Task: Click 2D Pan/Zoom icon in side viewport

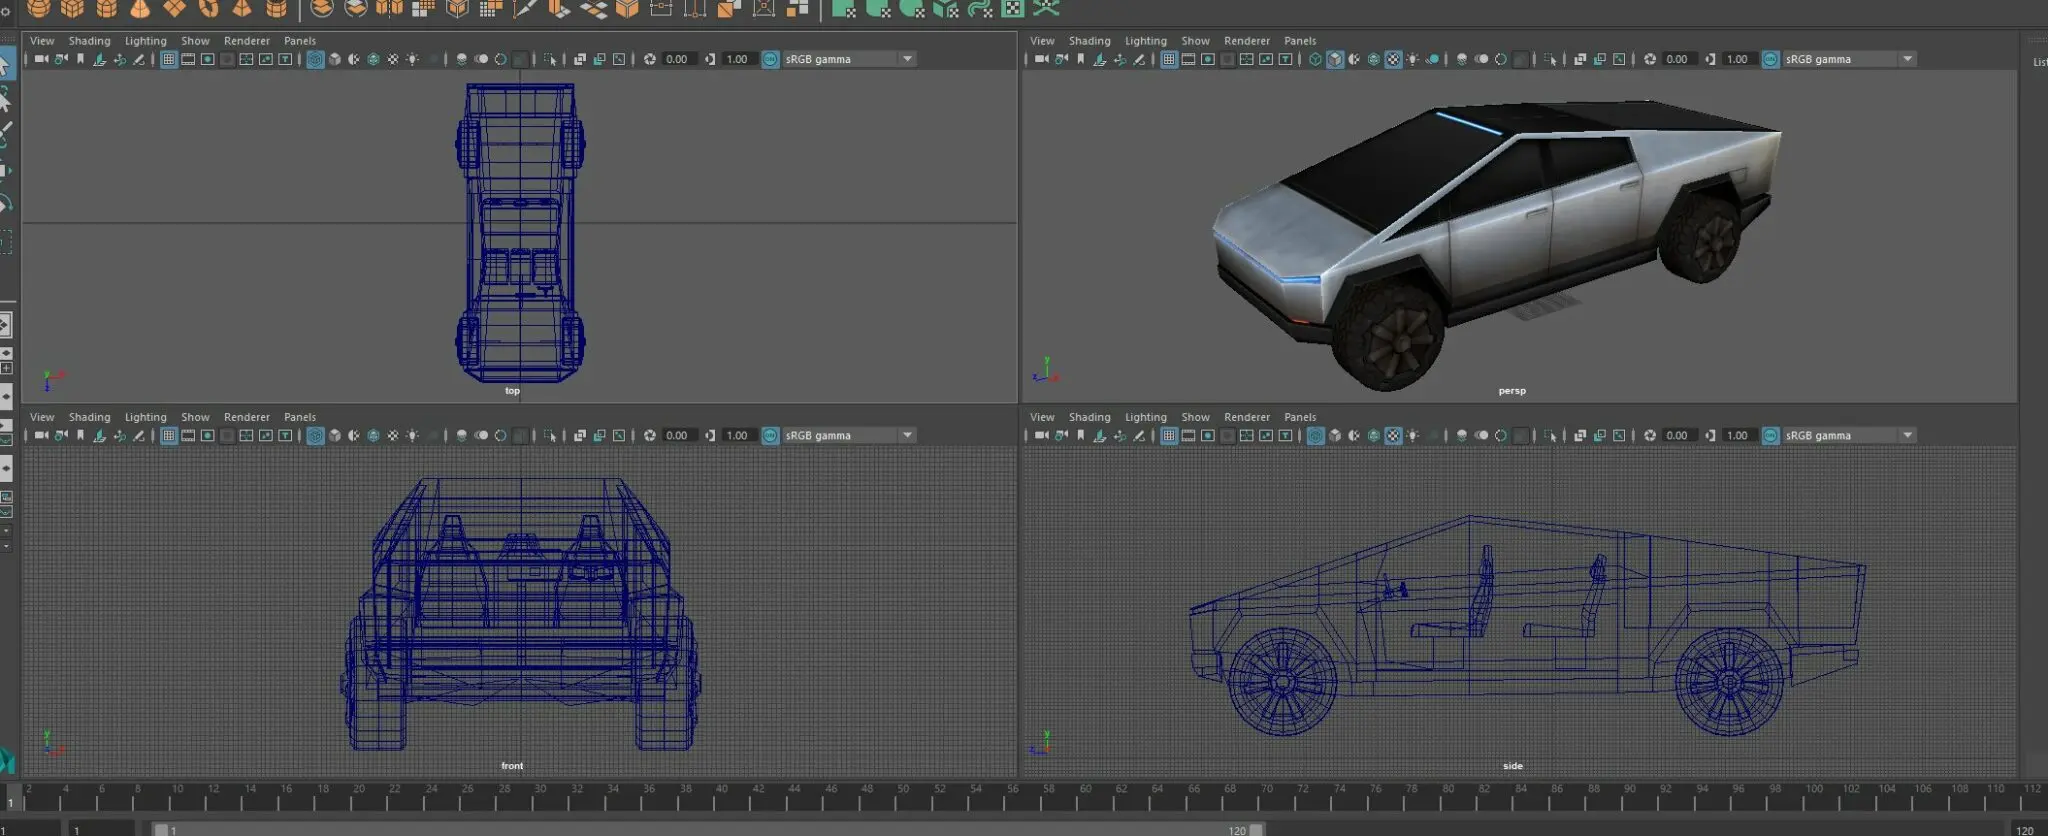Action: click(x=1119, y=435)
